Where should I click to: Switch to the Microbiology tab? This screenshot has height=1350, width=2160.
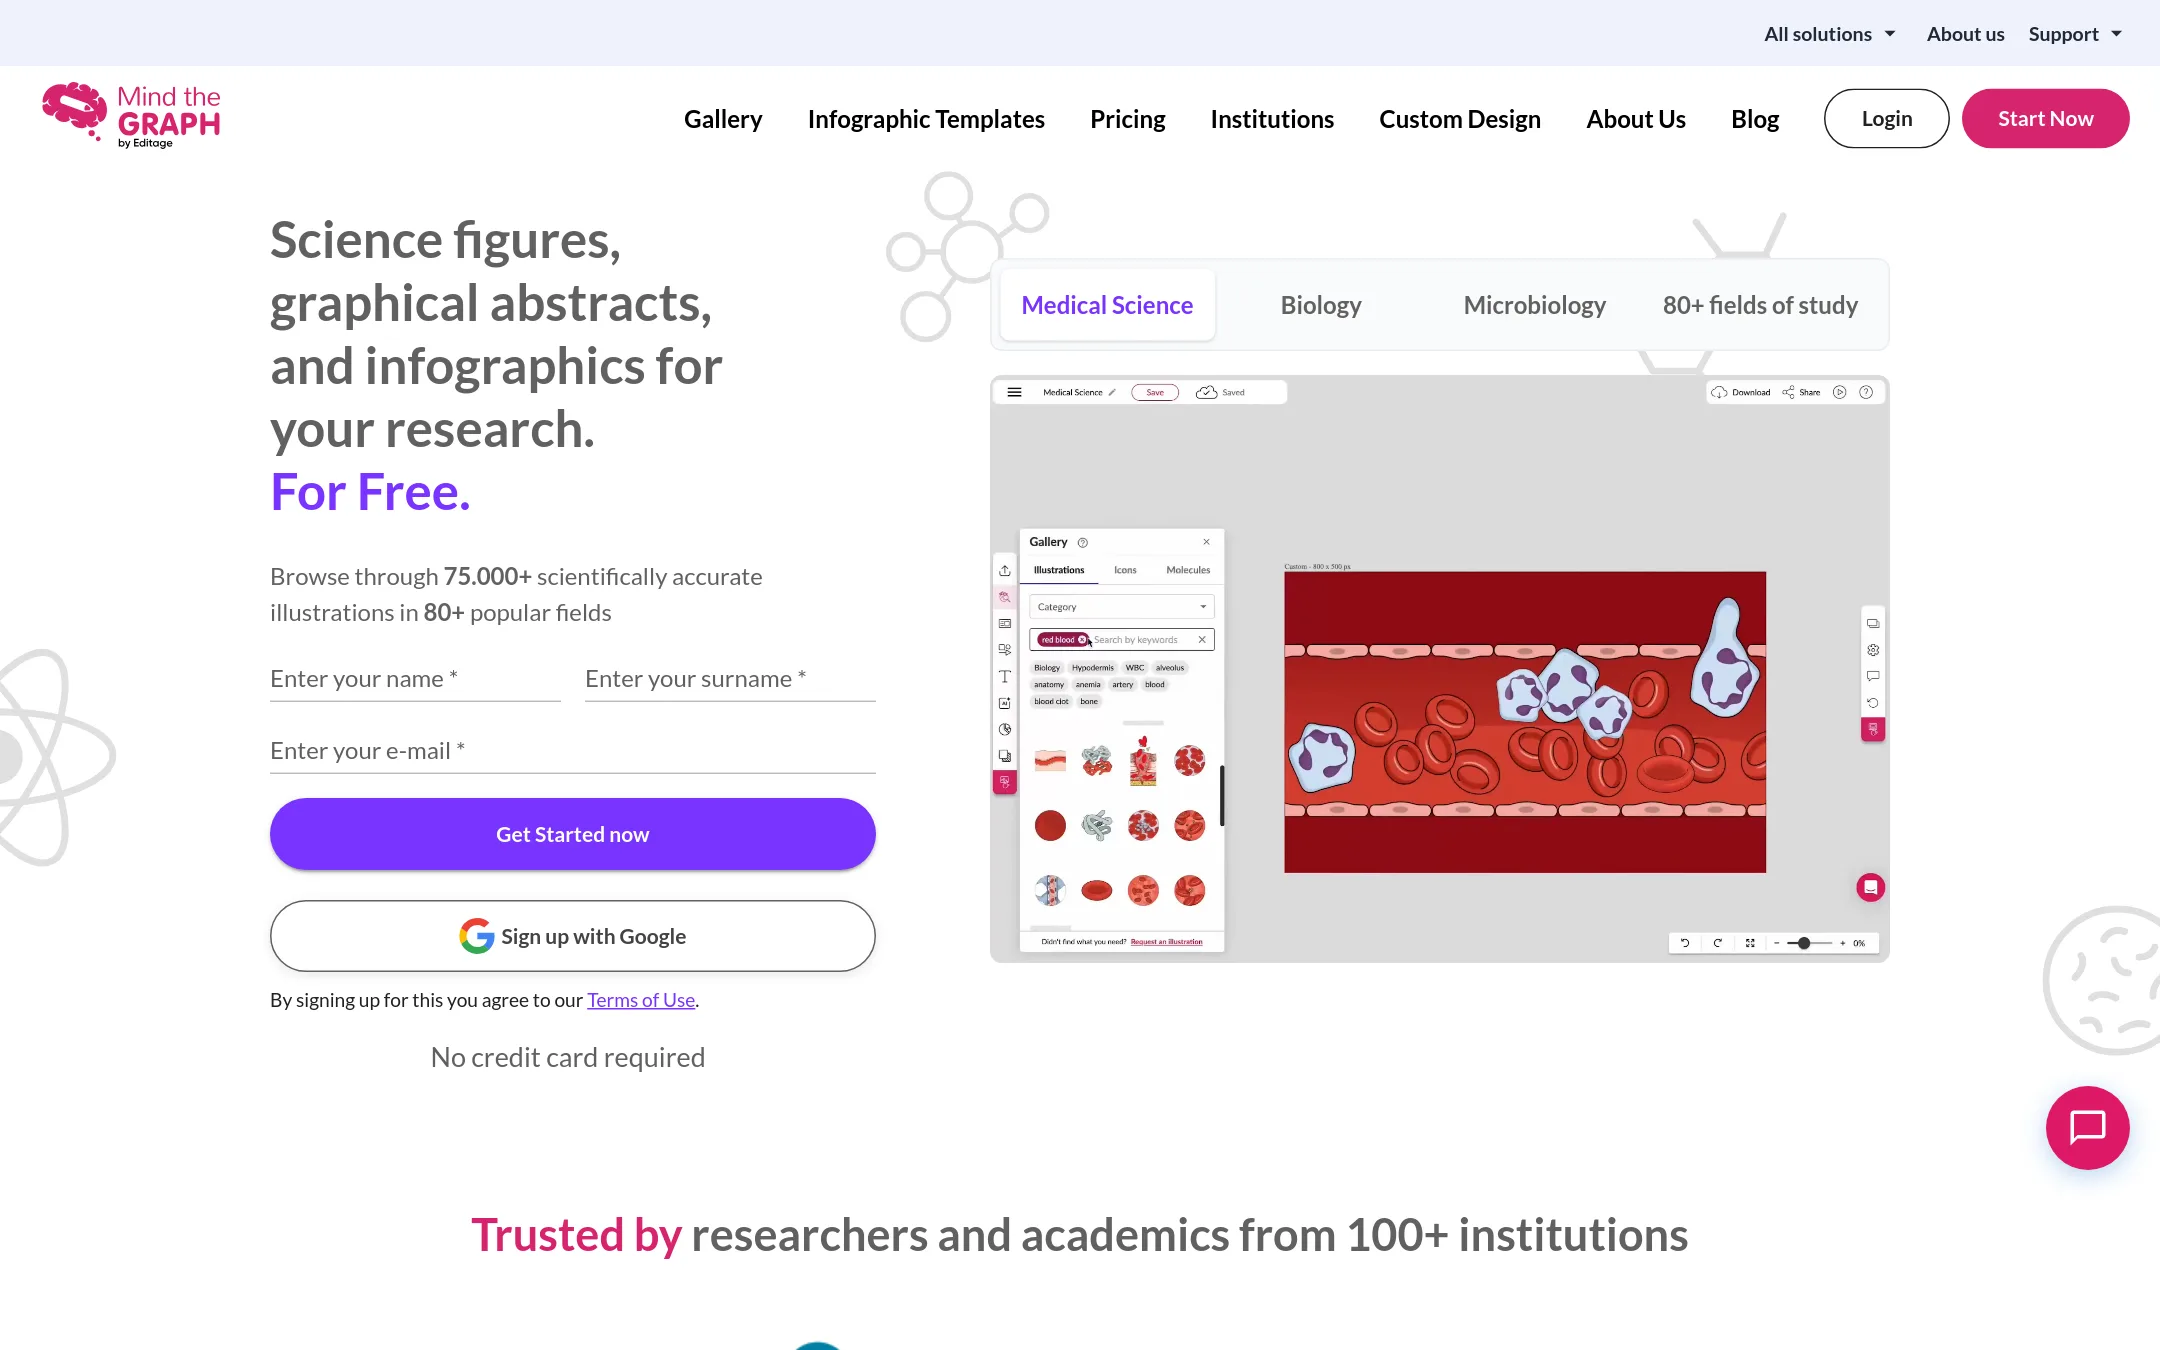[1534, 305]
